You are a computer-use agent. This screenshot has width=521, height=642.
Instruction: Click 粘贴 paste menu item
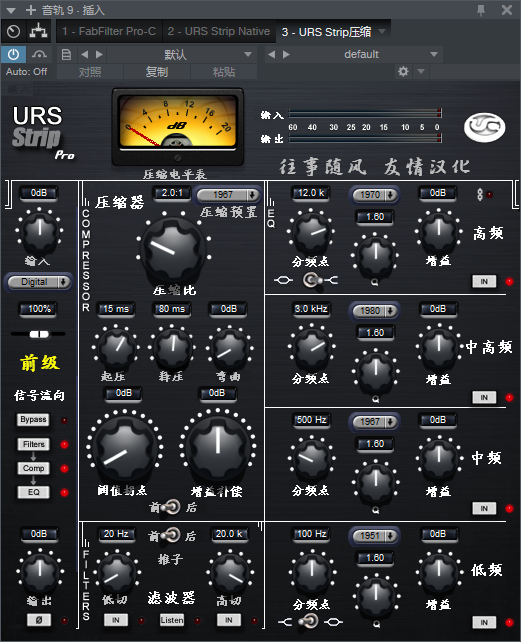(x=224, y=72)
